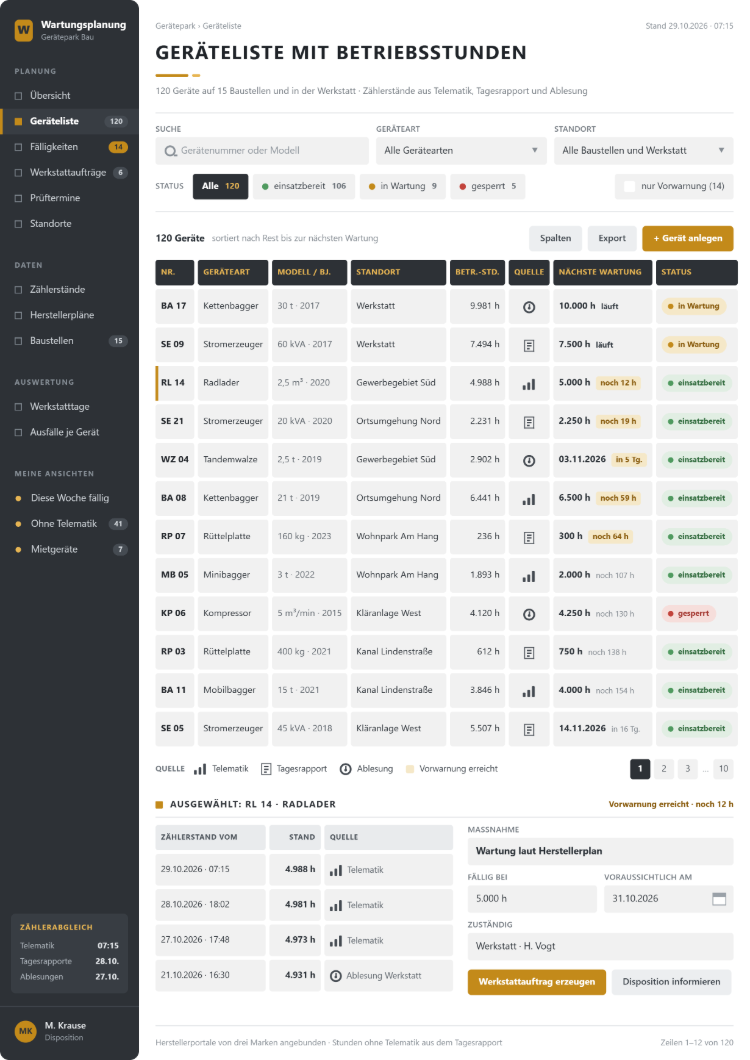750x1060 pixels.
Task: Click the gesperrt badge in KP 06 row
Action: pos(688,614)
